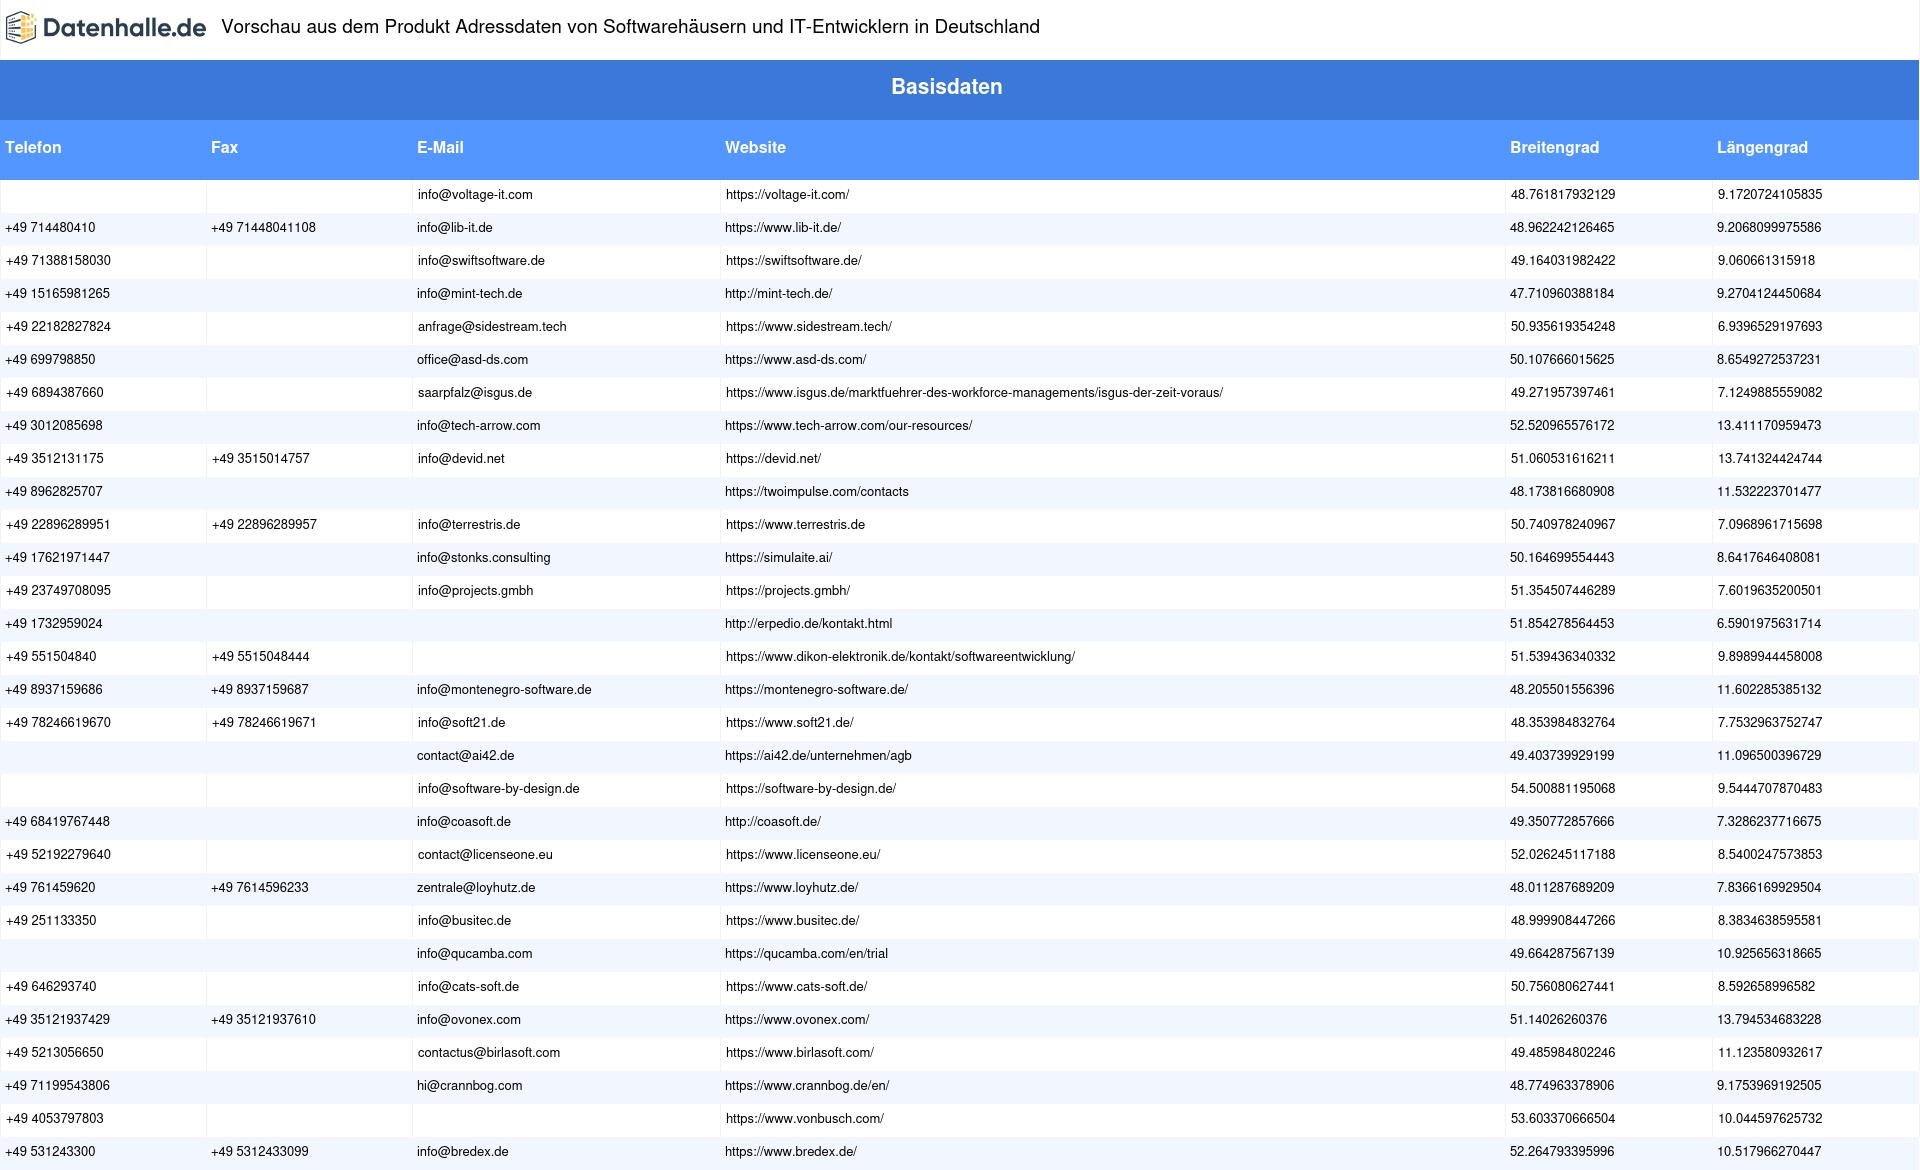Open the https://montenegro-software.de/ link
Image resolution: width=1920 pixels, height=1170 pixels.
click(816, 690)
